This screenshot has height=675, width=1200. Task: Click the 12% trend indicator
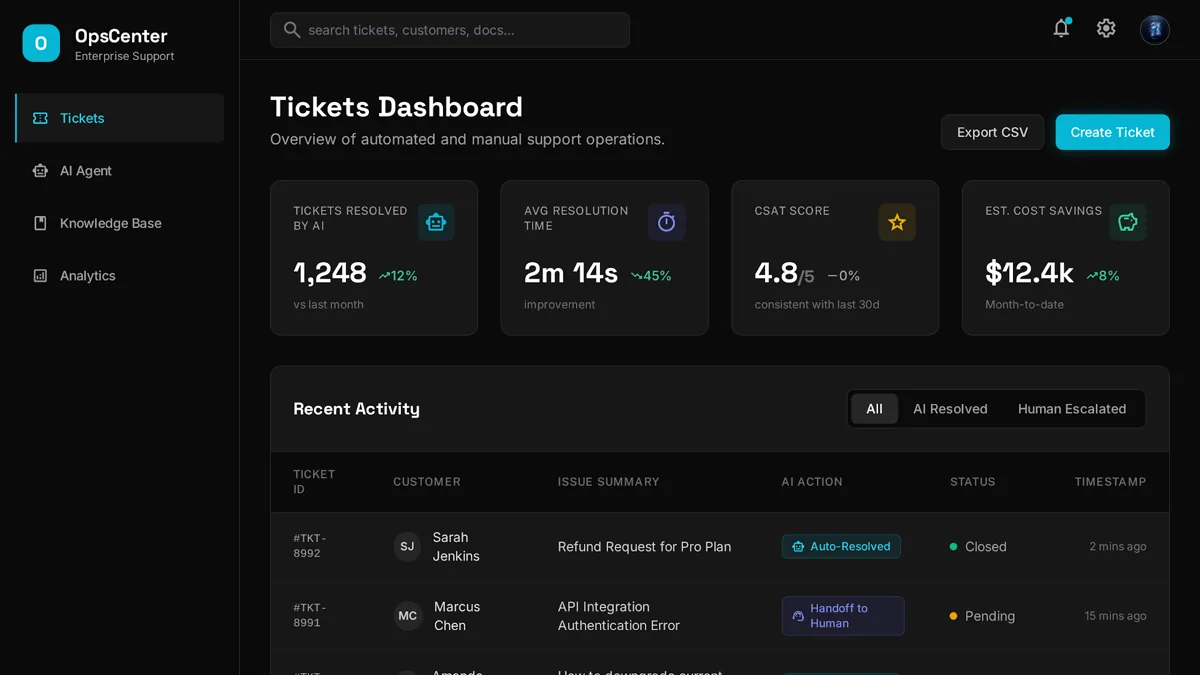pyautogui.click(x=398, y=276)
